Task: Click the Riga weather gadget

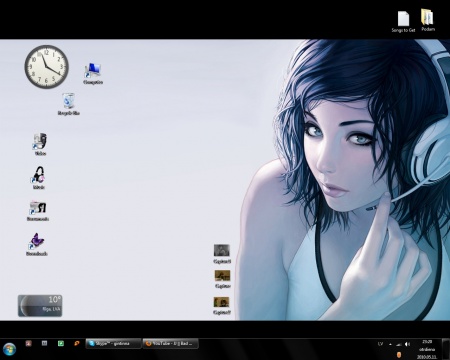Action: [x=40, y=305]
